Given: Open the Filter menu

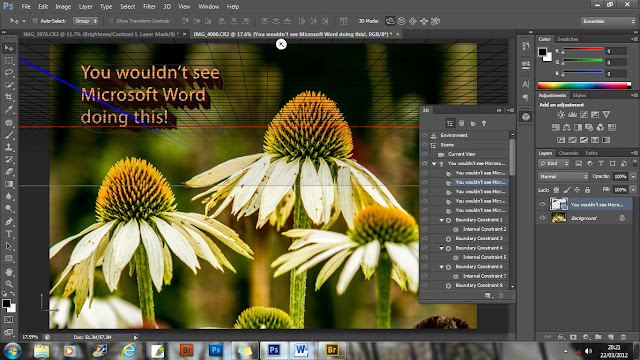Looking at the screenshot, I should tap(149, 7).
